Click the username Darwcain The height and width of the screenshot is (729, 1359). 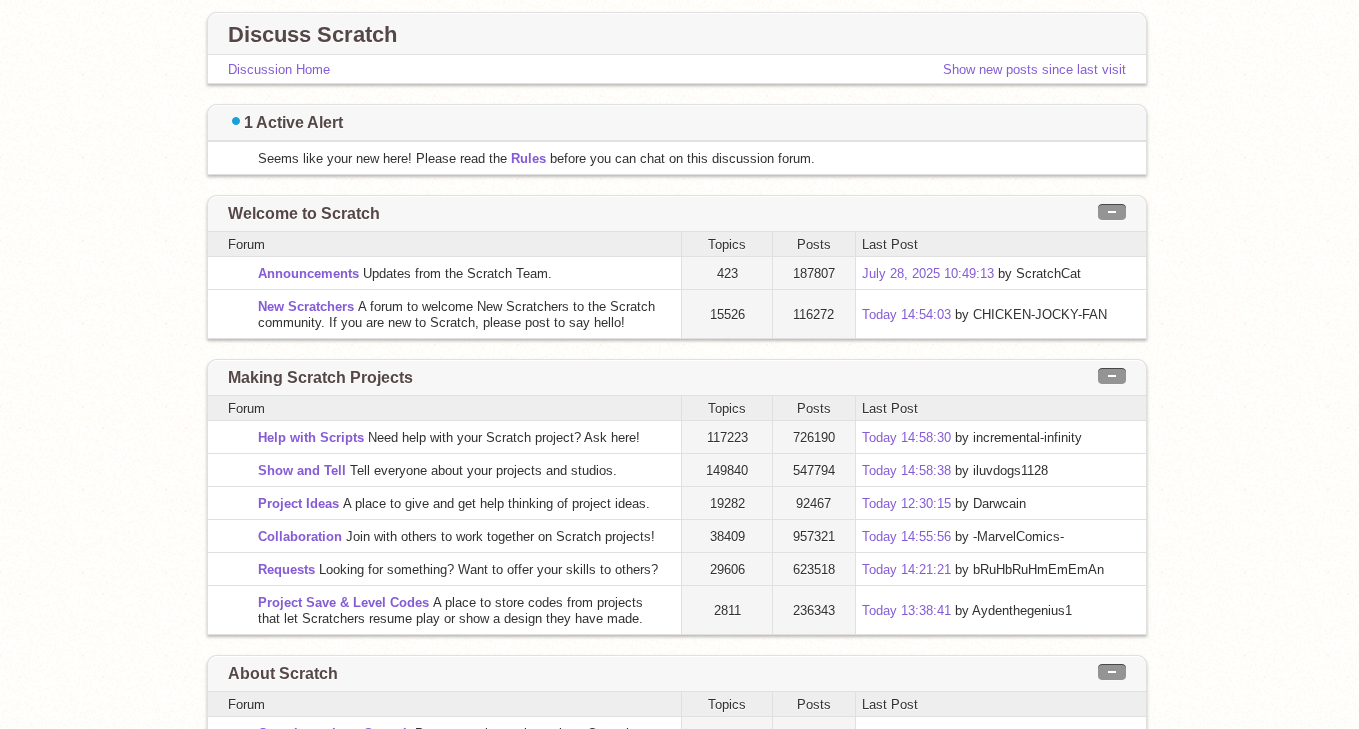[999, 503]
